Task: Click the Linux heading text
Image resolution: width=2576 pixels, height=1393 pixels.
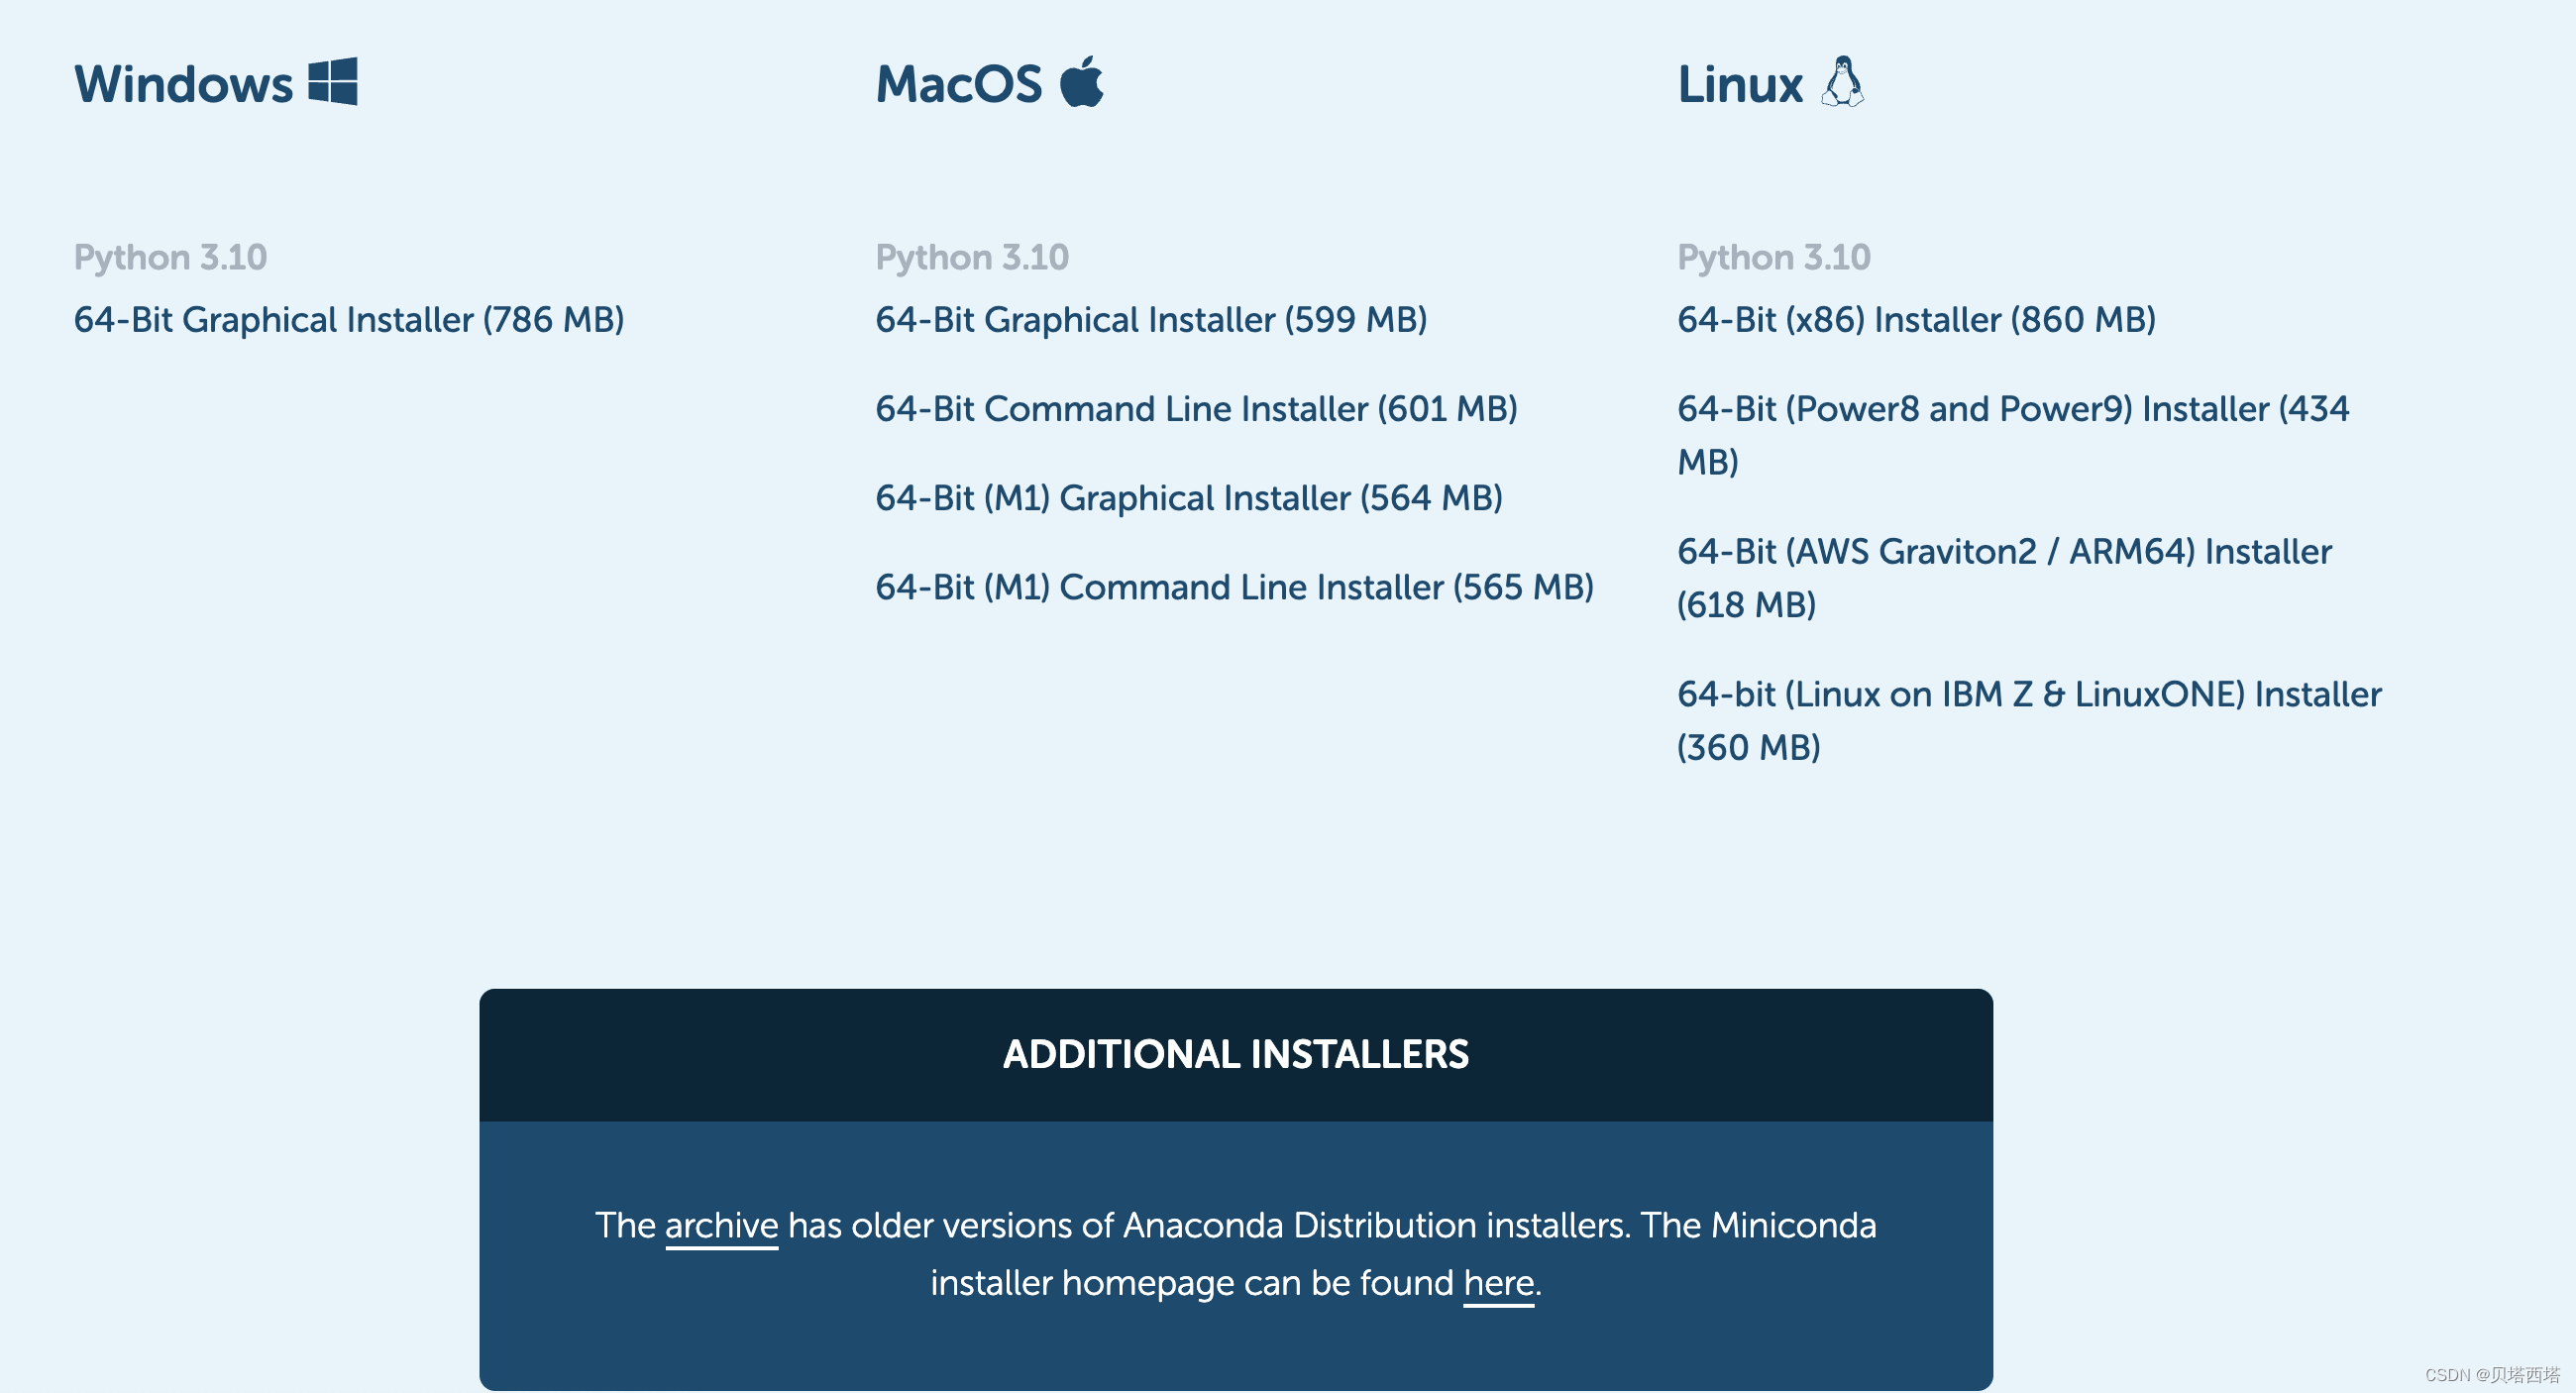Action: [x=1740, y=84]
